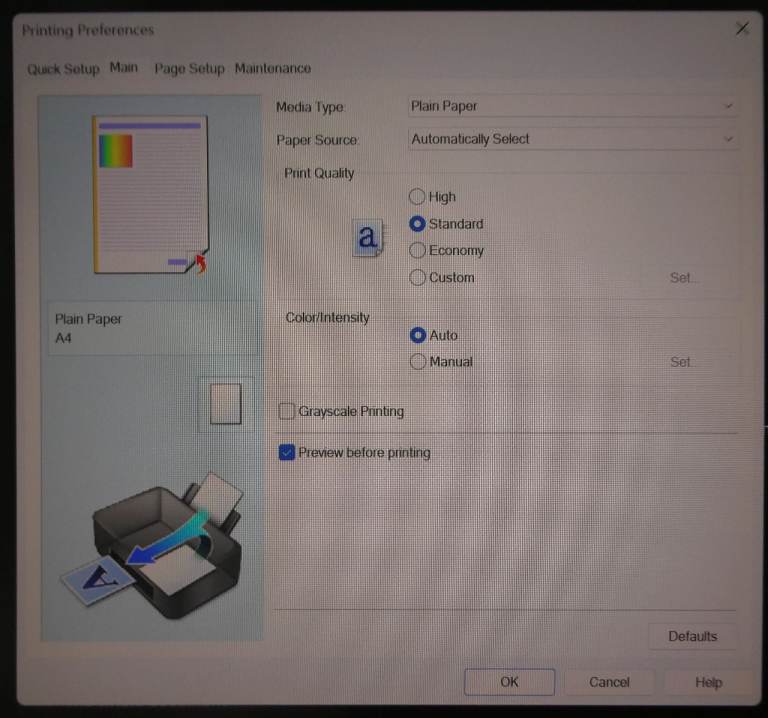768x718 pixels.
Task: Select Standard print quality
Action: pyautogui.click(x=418, y=224)
